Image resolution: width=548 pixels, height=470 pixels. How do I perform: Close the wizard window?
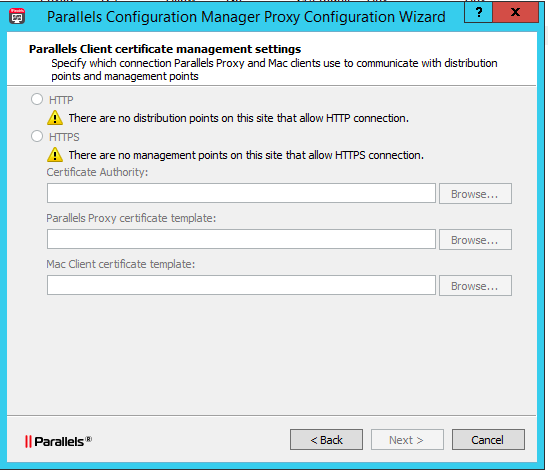(x=515, y=12)
